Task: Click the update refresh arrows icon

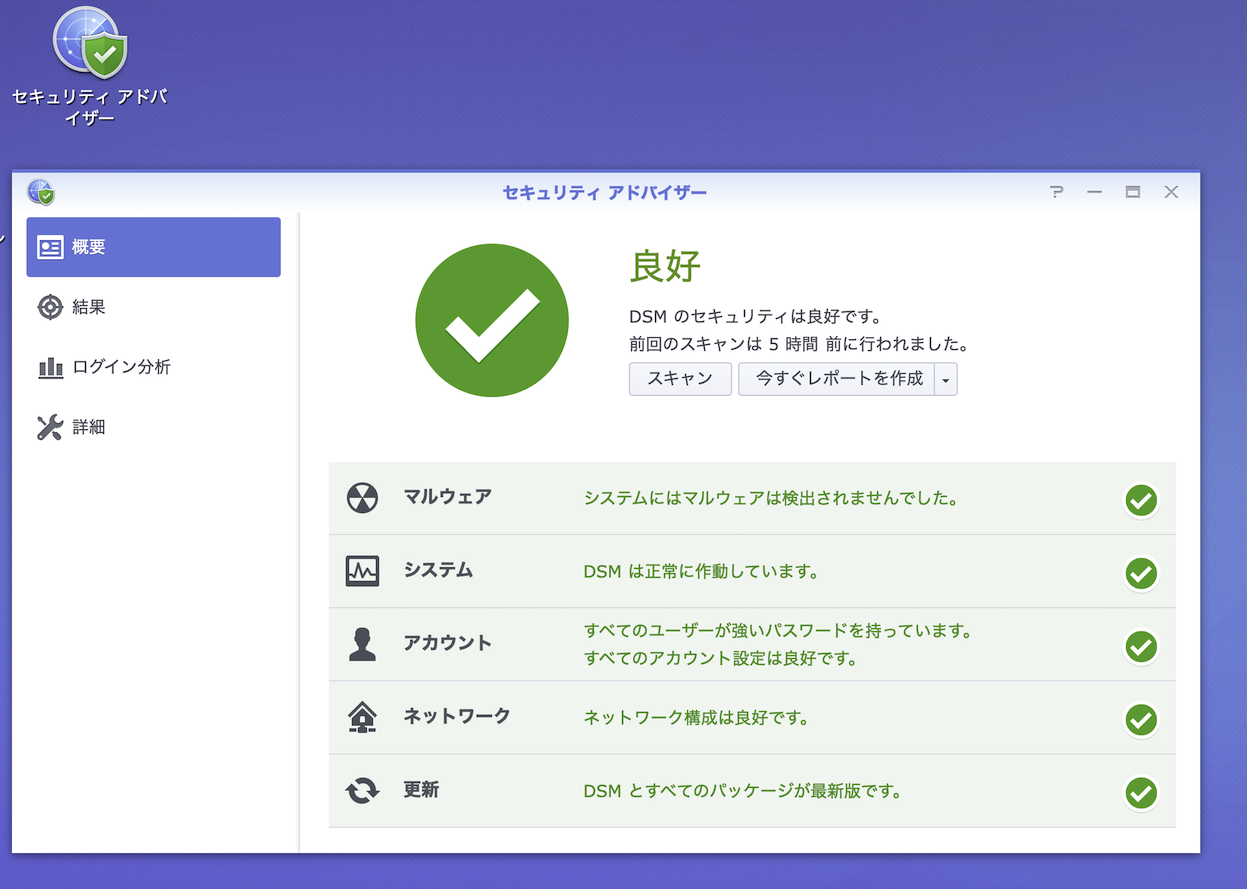Action: 362,791
